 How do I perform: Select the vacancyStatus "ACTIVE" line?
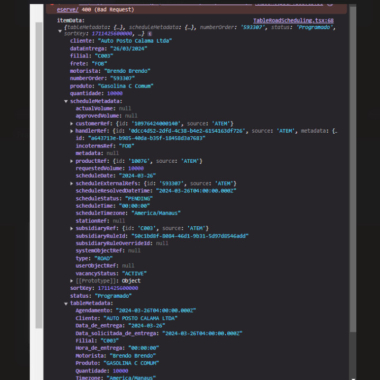click(x=111, y=273)
